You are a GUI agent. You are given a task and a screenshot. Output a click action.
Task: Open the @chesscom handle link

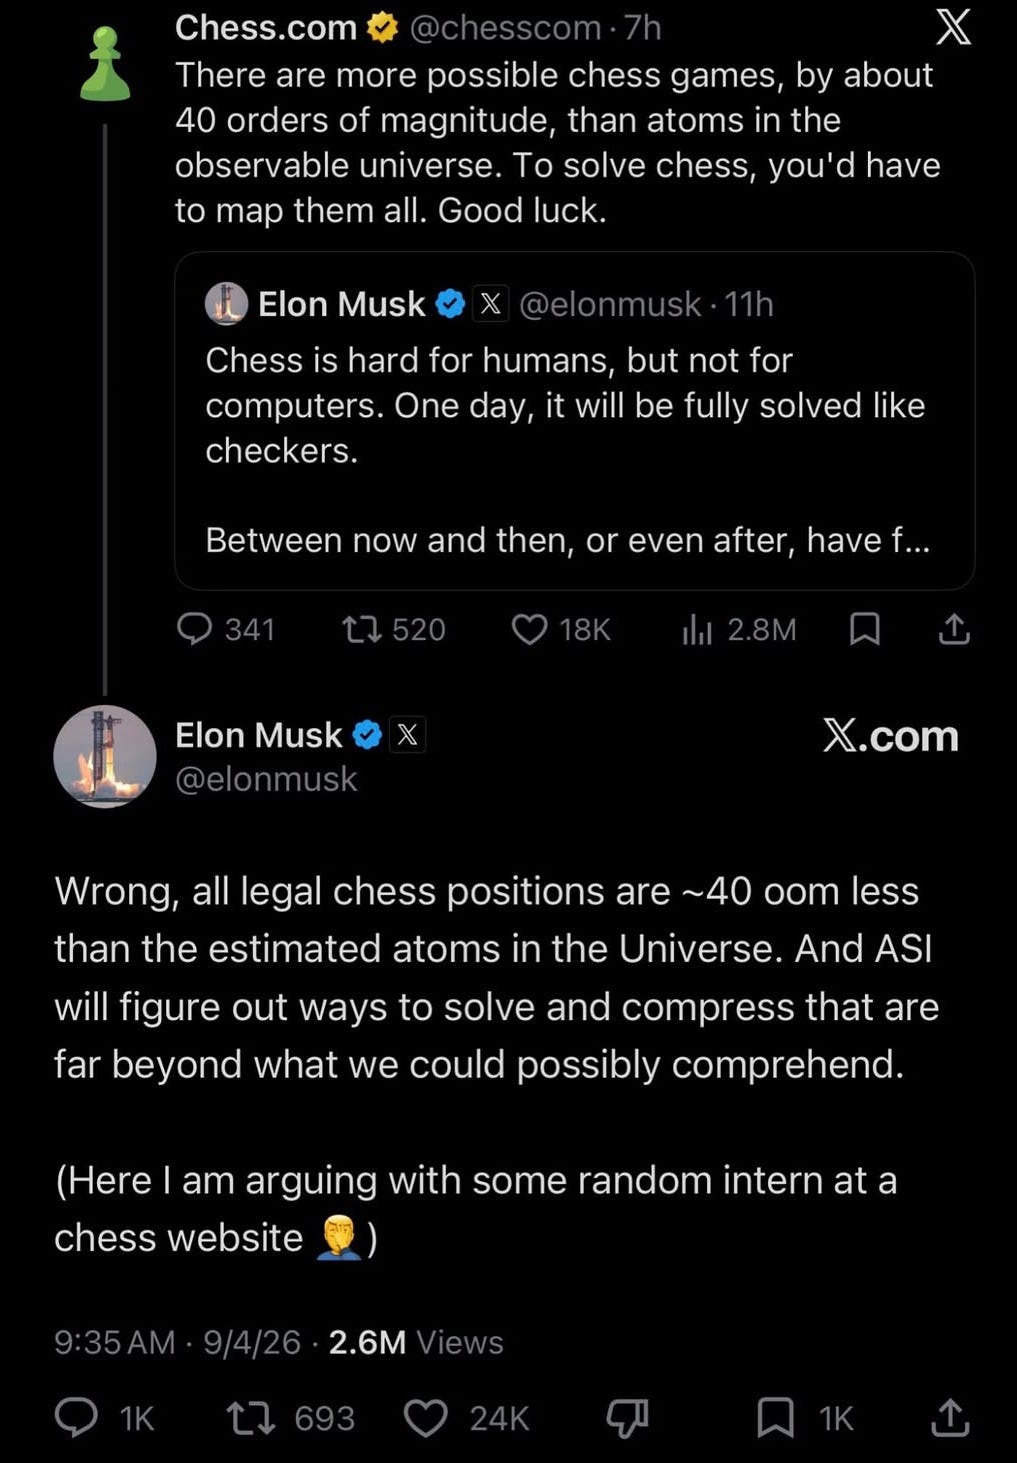click(505, 28)
